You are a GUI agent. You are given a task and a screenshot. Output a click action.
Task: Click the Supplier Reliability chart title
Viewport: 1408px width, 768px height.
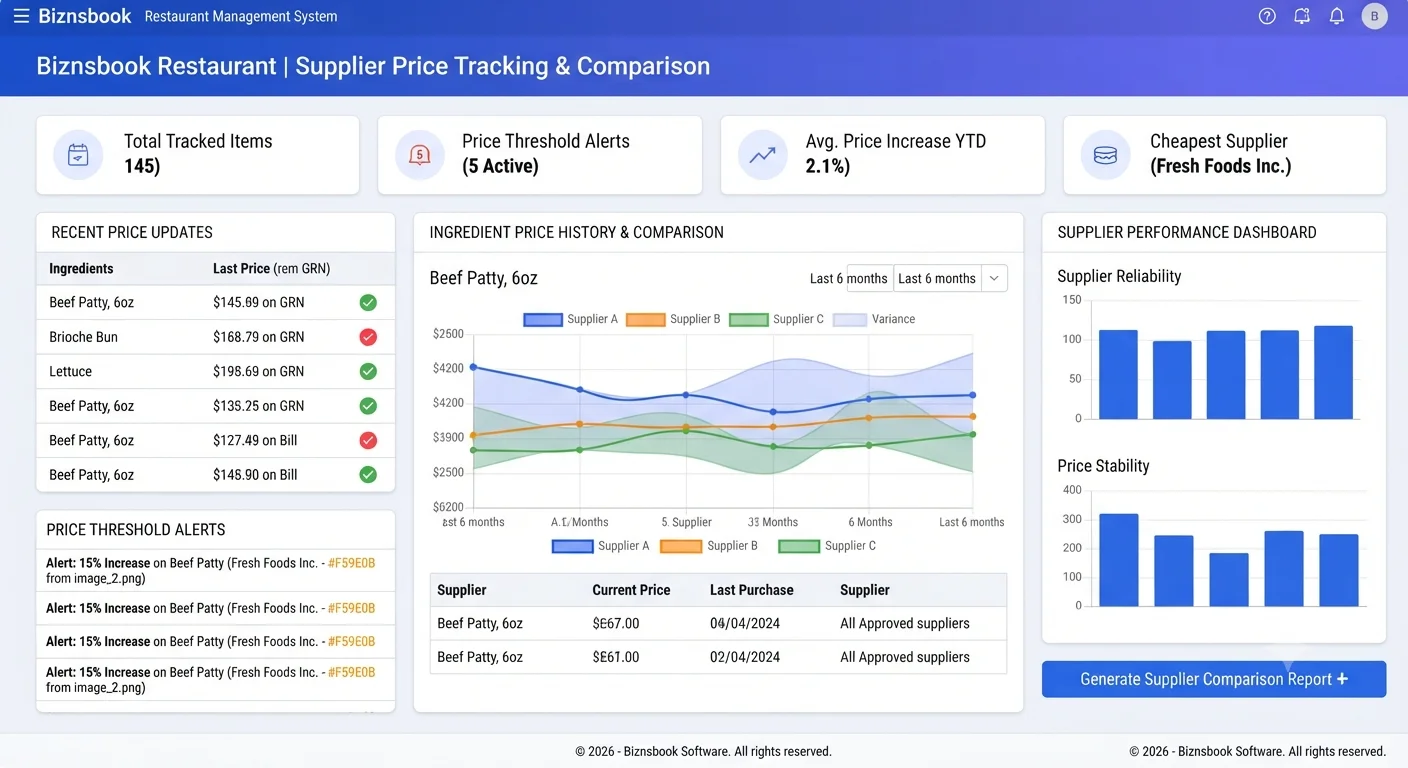coord(1119,276)
